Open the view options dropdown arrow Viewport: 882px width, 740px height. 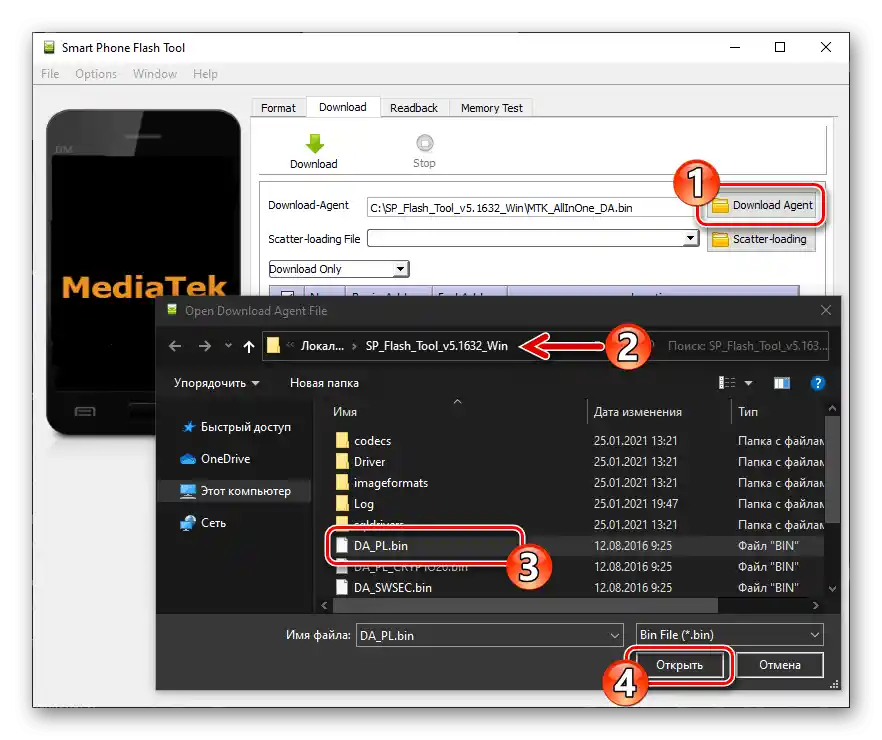748,383
